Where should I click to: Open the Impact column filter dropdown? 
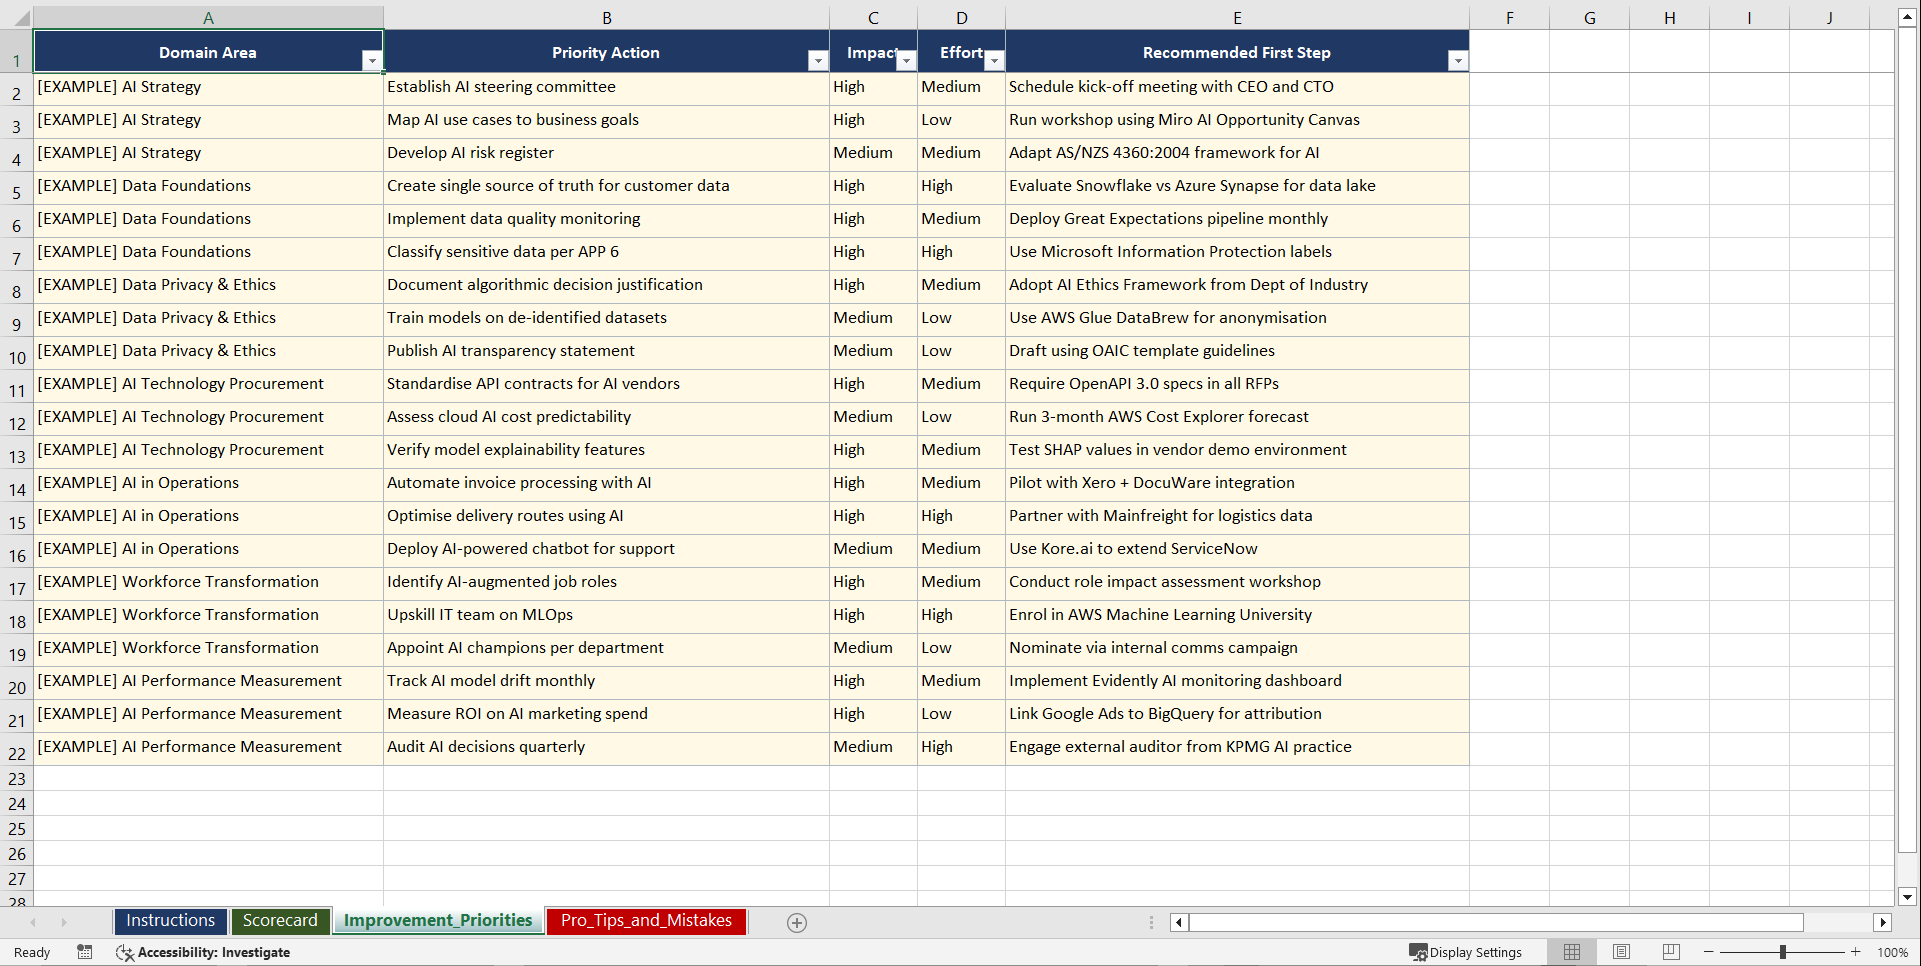click(906, 61)
